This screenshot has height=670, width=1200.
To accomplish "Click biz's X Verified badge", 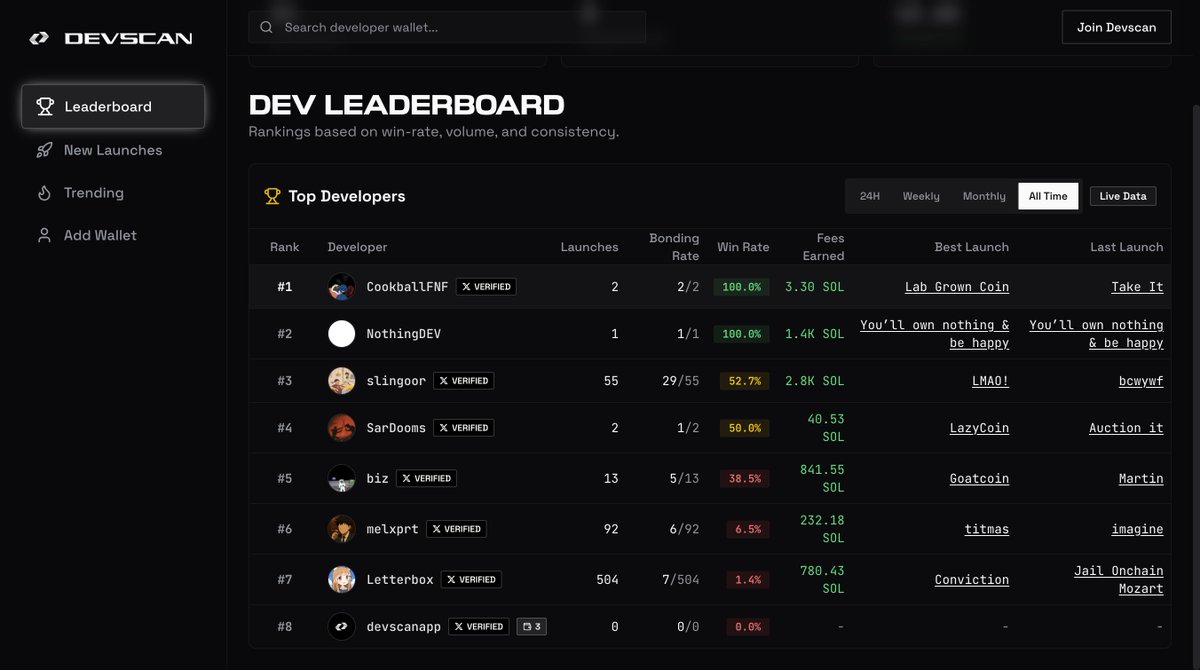I will point(427,478).
